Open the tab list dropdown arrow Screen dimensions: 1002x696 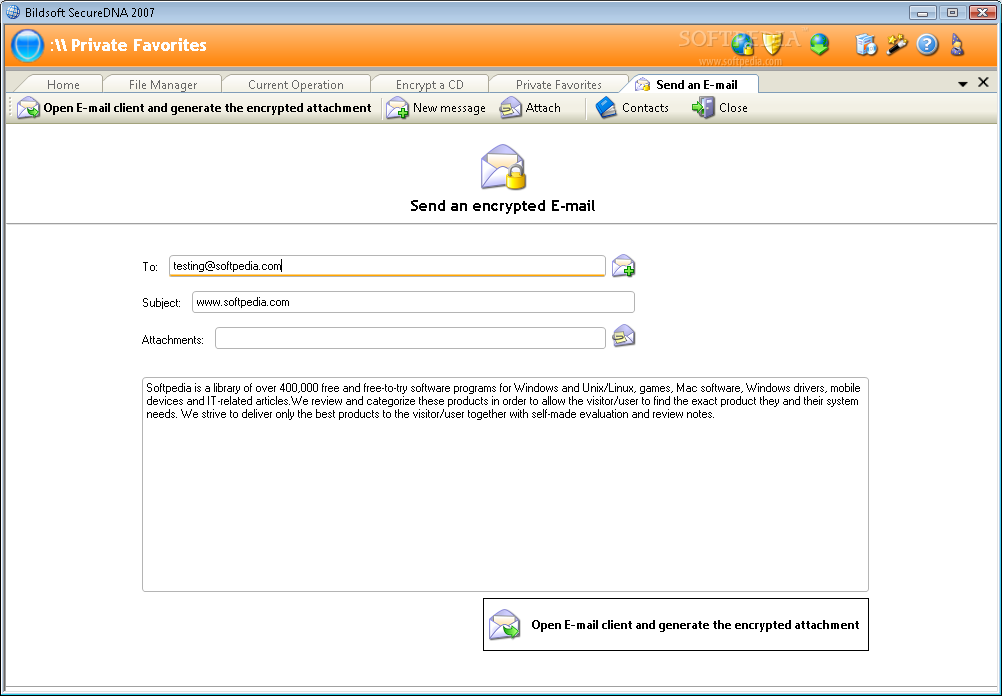click(962, 84)
